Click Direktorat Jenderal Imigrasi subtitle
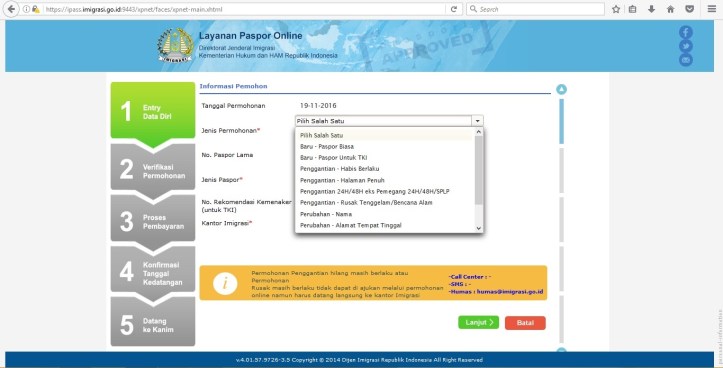 pyautogui.click(x=237, y=48)
